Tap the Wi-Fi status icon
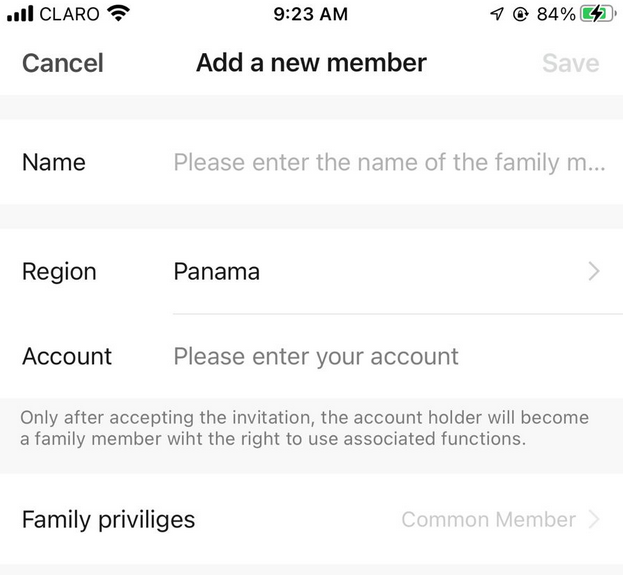 coord(118,14)
